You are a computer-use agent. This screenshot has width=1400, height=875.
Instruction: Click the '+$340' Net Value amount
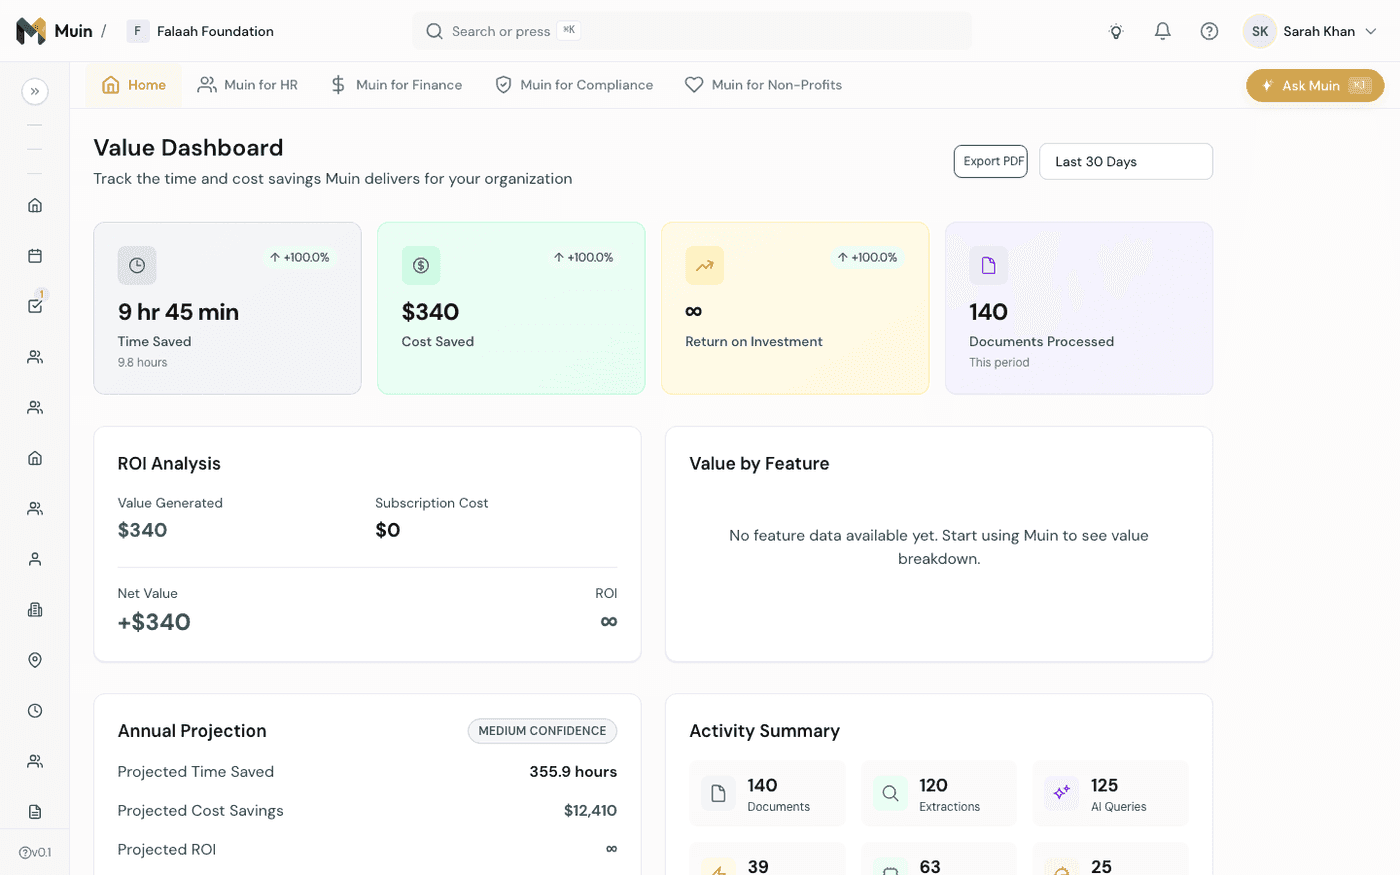[154, 622]
